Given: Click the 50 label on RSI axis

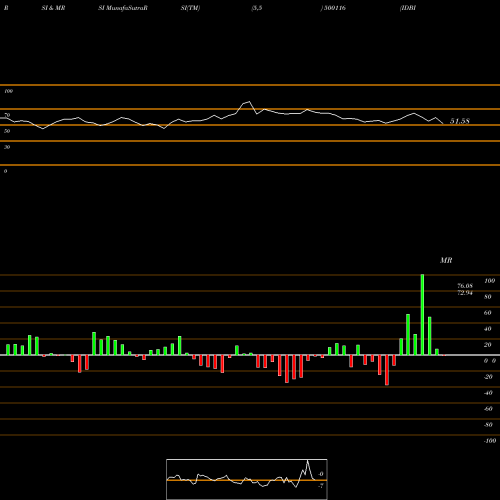Looking at the screenshot, I should coord(7,131).
